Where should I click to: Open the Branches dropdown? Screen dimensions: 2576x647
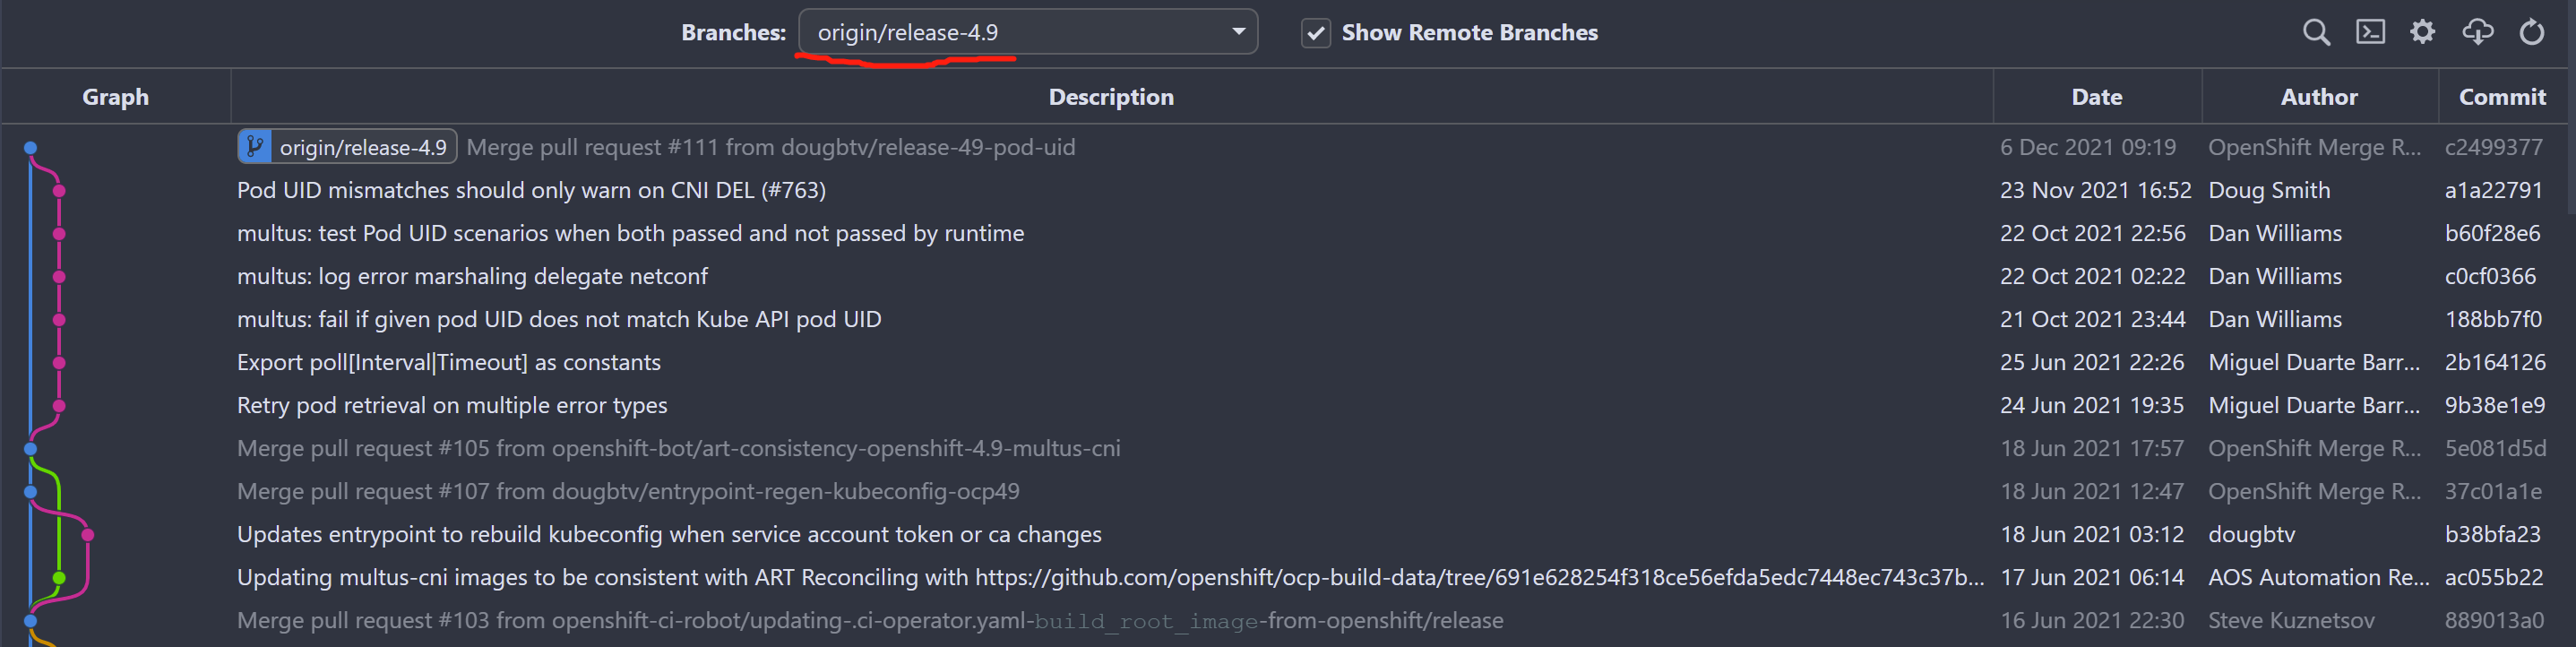coord(1026,32)
